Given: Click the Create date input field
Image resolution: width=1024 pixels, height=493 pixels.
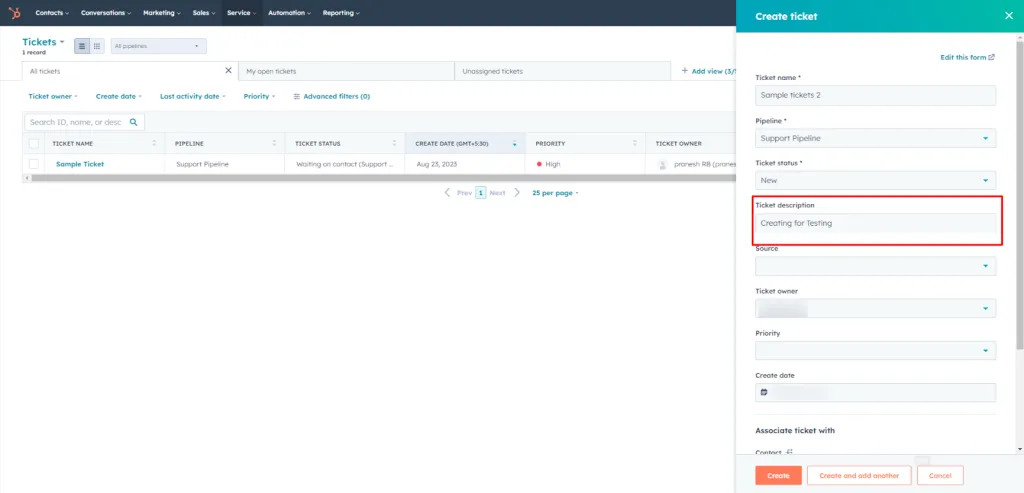Looking at the screenshot, I should click(875, 392).
